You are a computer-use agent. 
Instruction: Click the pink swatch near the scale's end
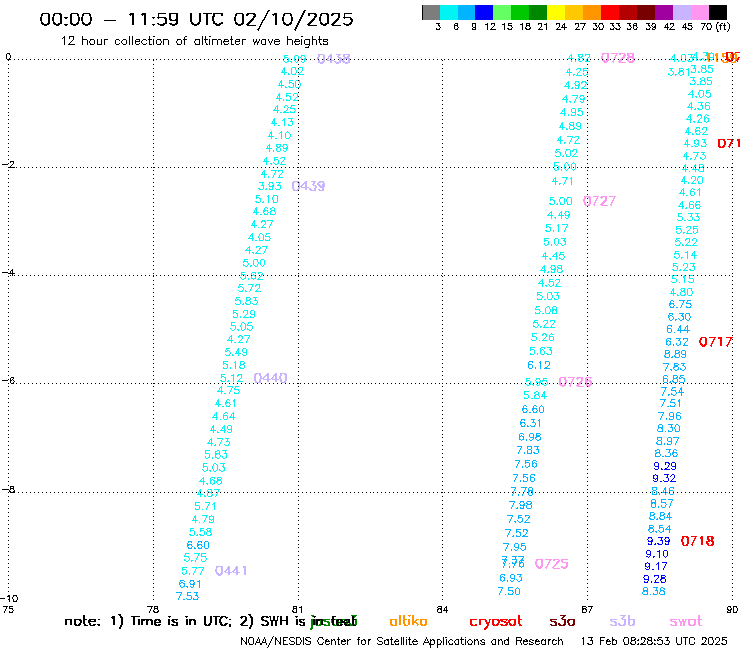click(700, 12)
